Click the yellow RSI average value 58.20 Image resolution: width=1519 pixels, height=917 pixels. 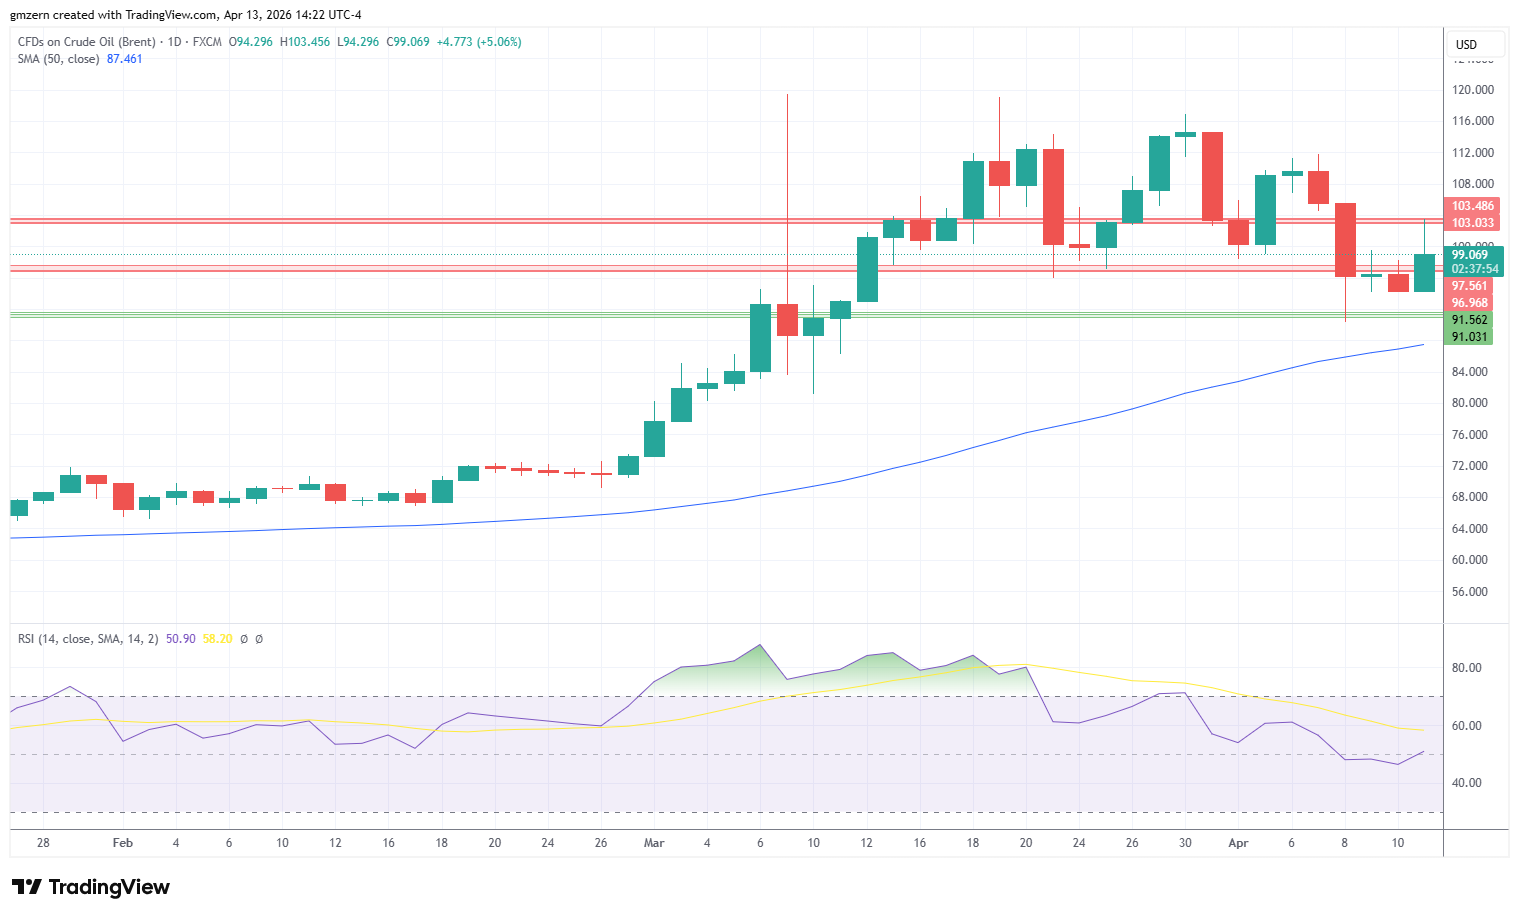coord(218,639)
